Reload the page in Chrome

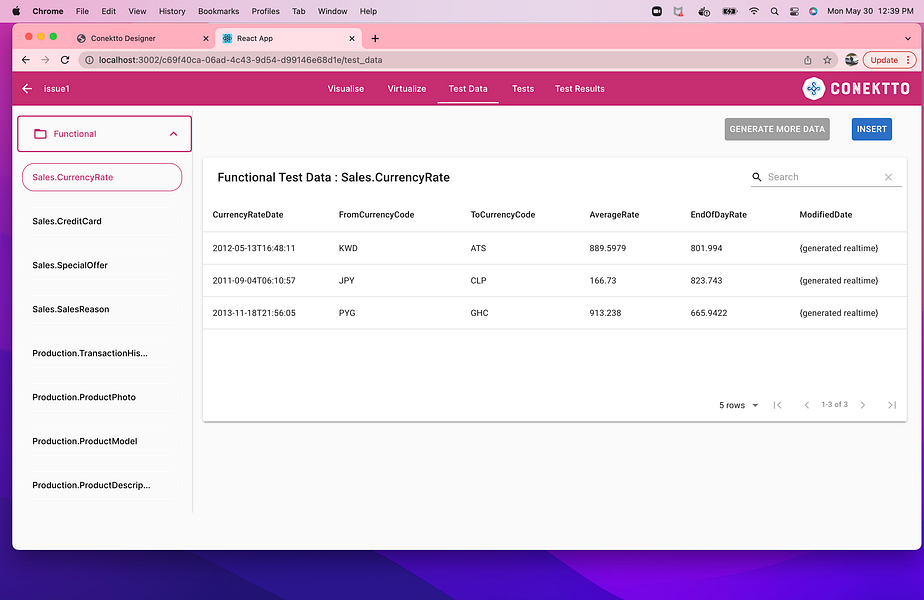(65, 60)
